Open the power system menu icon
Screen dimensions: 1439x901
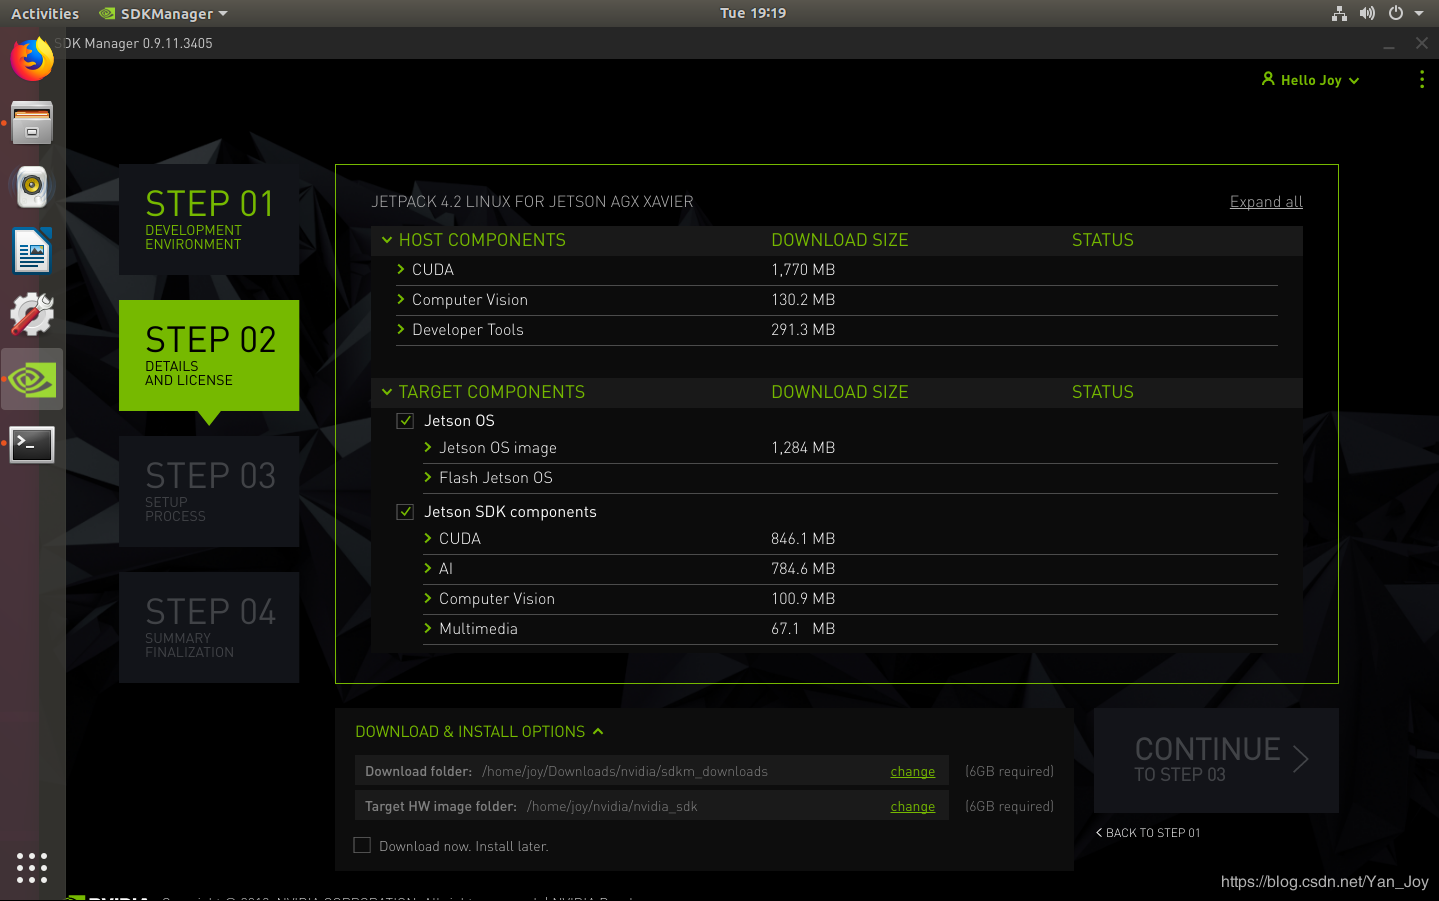tap(1396, 13)
